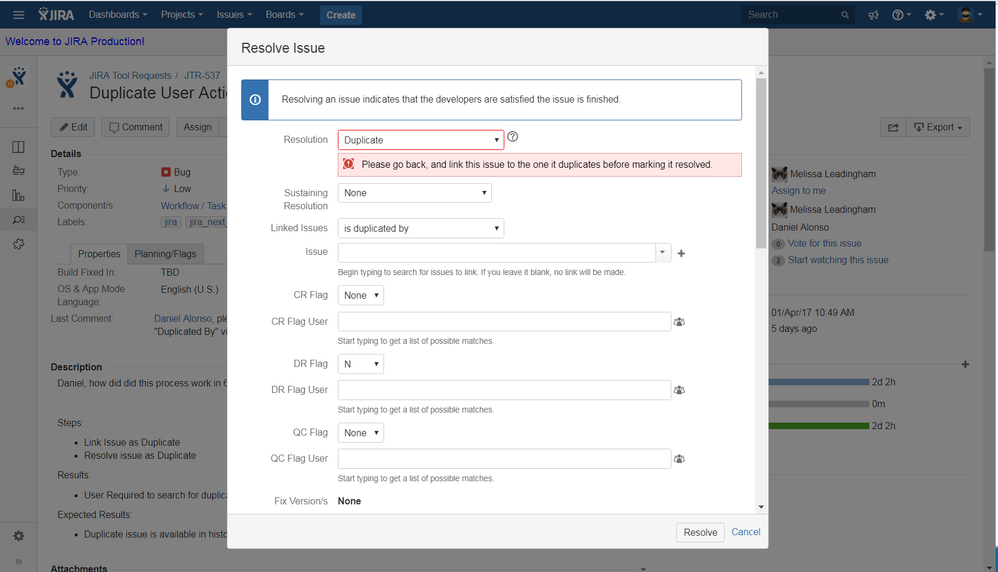Open the Projects menu

click(182, 15)
